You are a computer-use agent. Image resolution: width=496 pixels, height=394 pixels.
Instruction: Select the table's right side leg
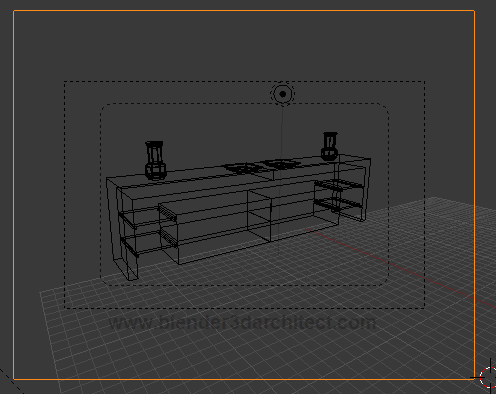click(366, 190)
